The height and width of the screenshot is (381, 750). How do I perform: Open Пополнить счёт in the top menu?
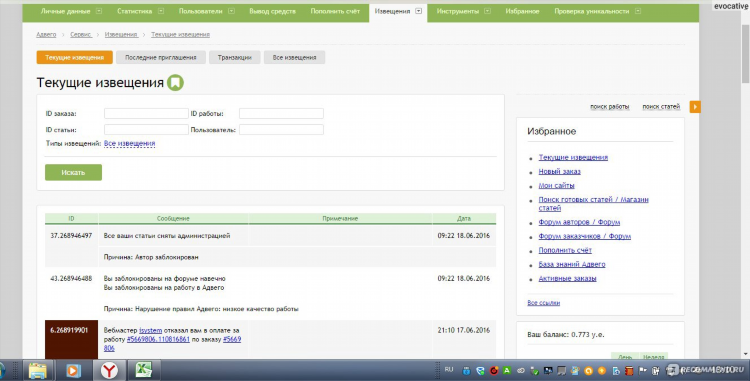click(x=335, y=11)
